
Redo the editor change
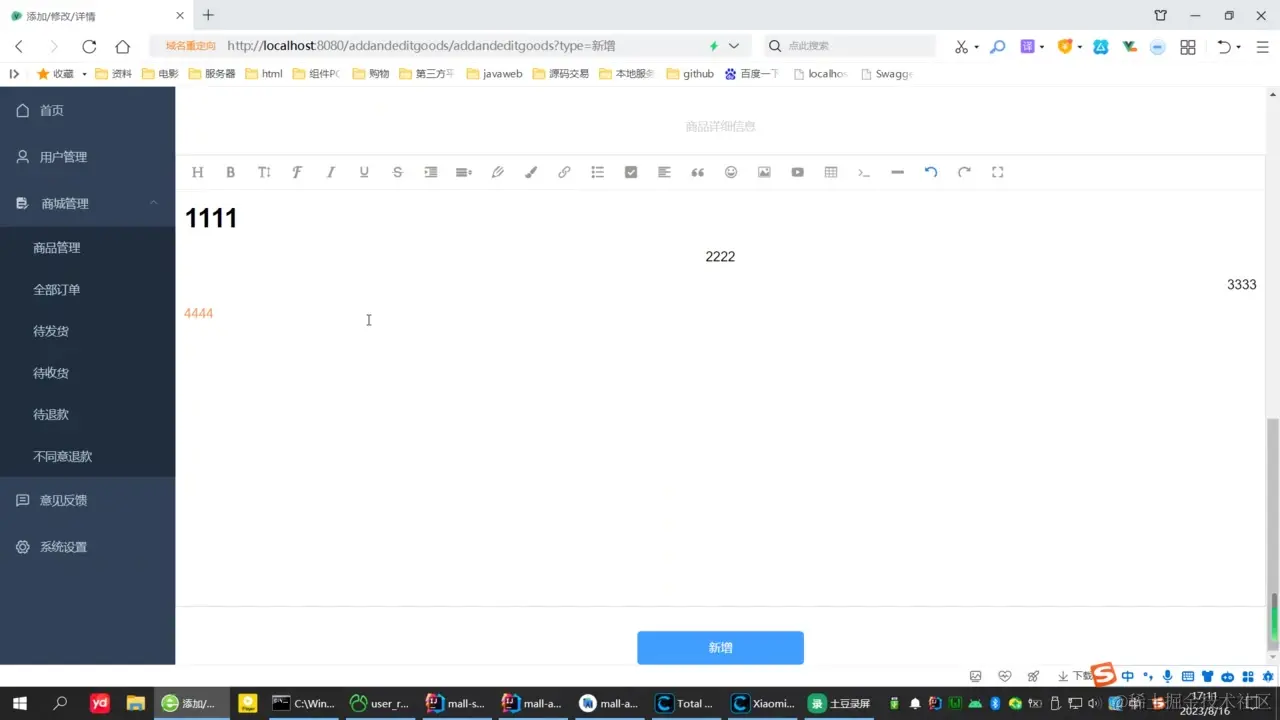coord(964,172)
